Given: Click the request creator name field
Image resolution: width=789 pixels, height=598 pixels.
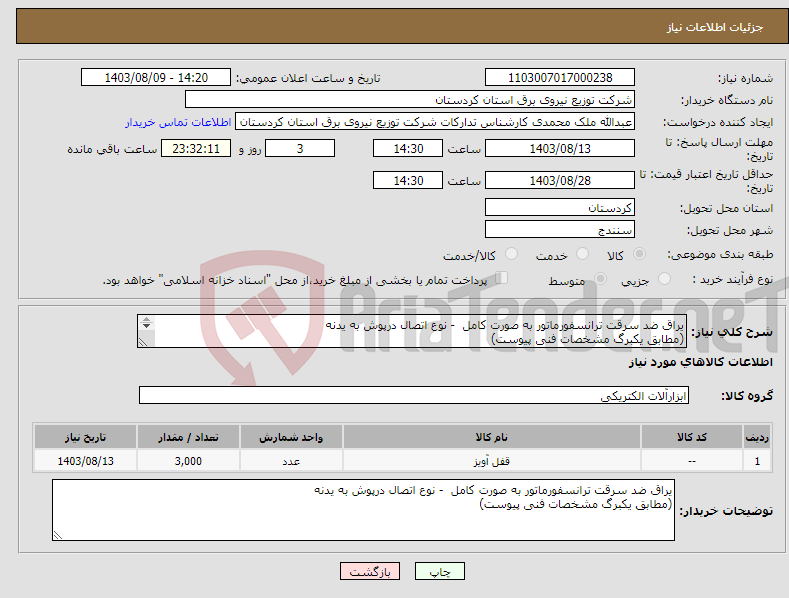Looking at the screenshot, I should 435,122.
